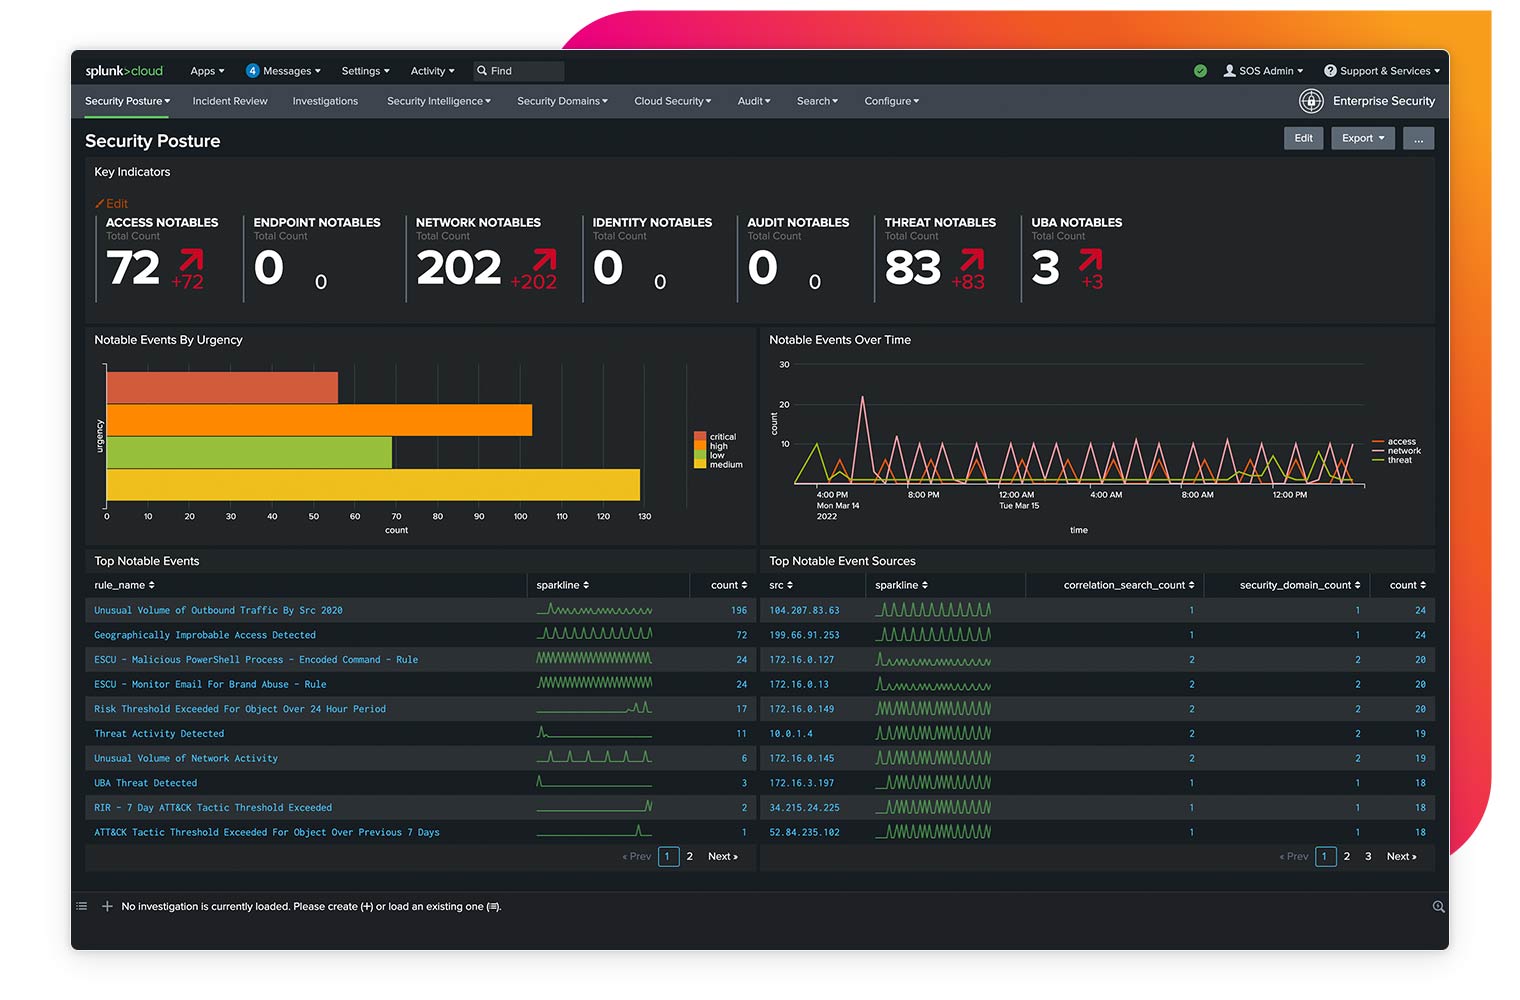Open the more options ellipsis button

(x=1418, y=139)
